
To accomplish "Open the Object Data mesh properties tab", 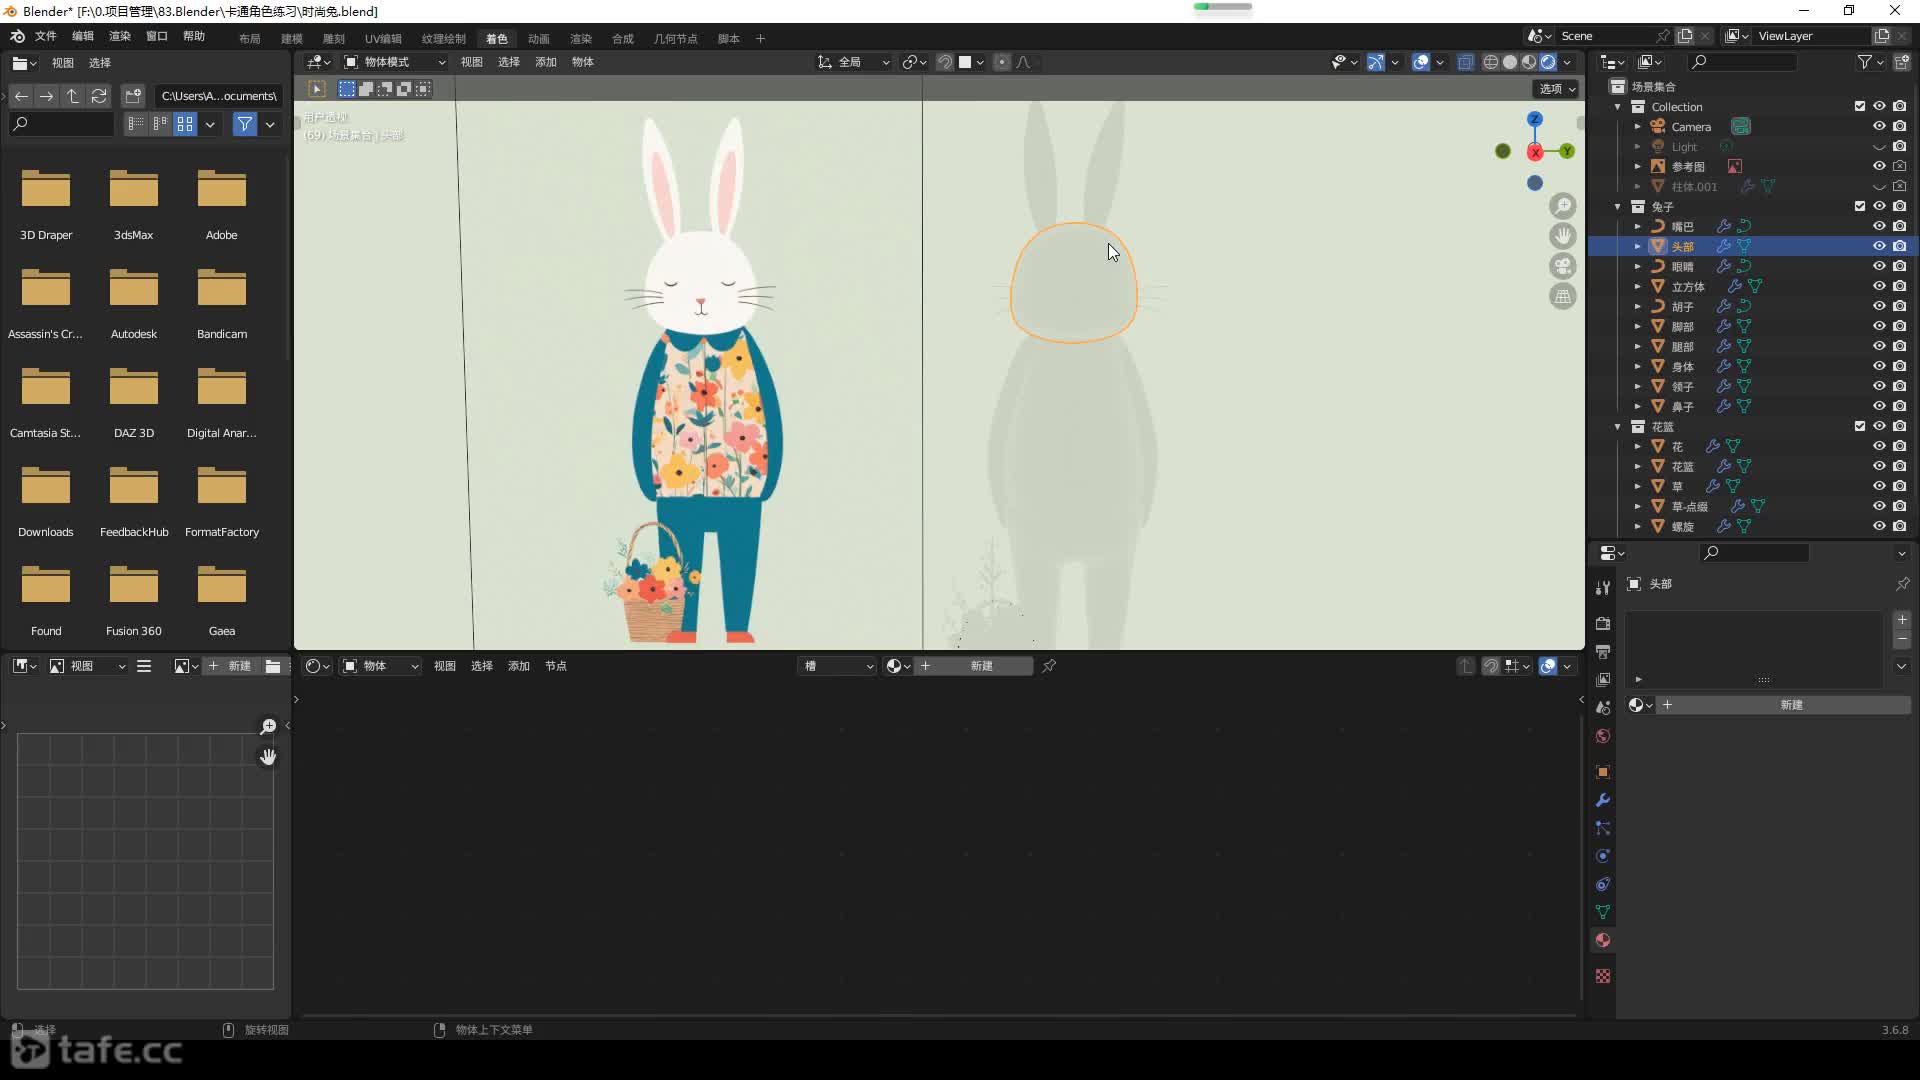I will (x=1603, y=912).
